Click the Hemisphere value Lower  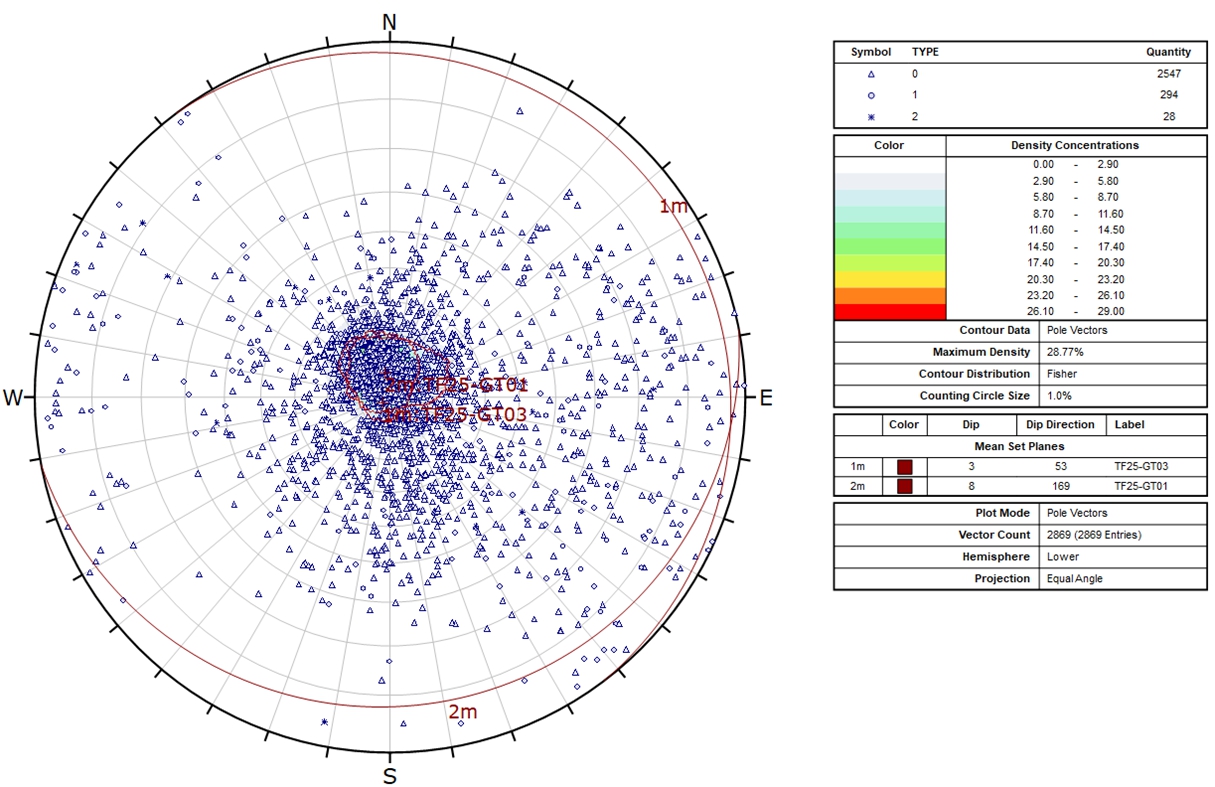click(1061, 557)
